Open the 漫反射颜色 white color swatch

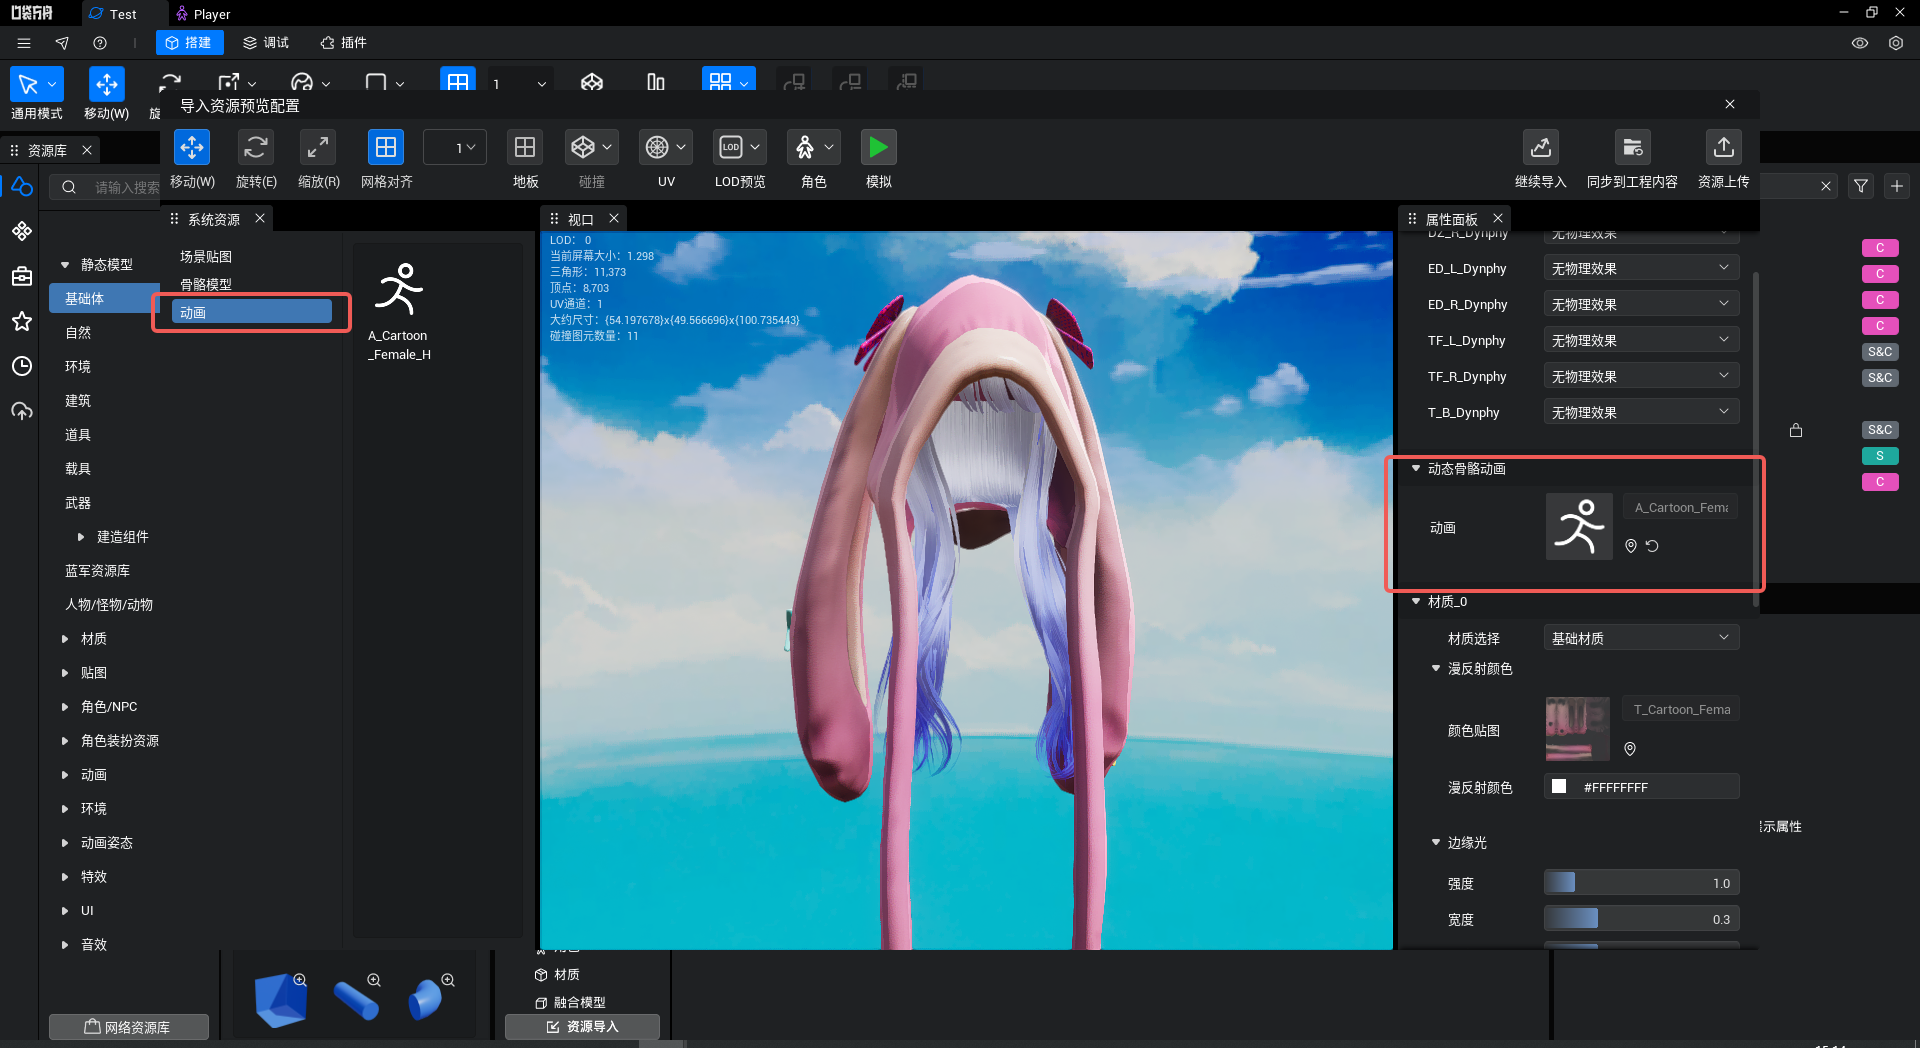(x=1559, y=786)
